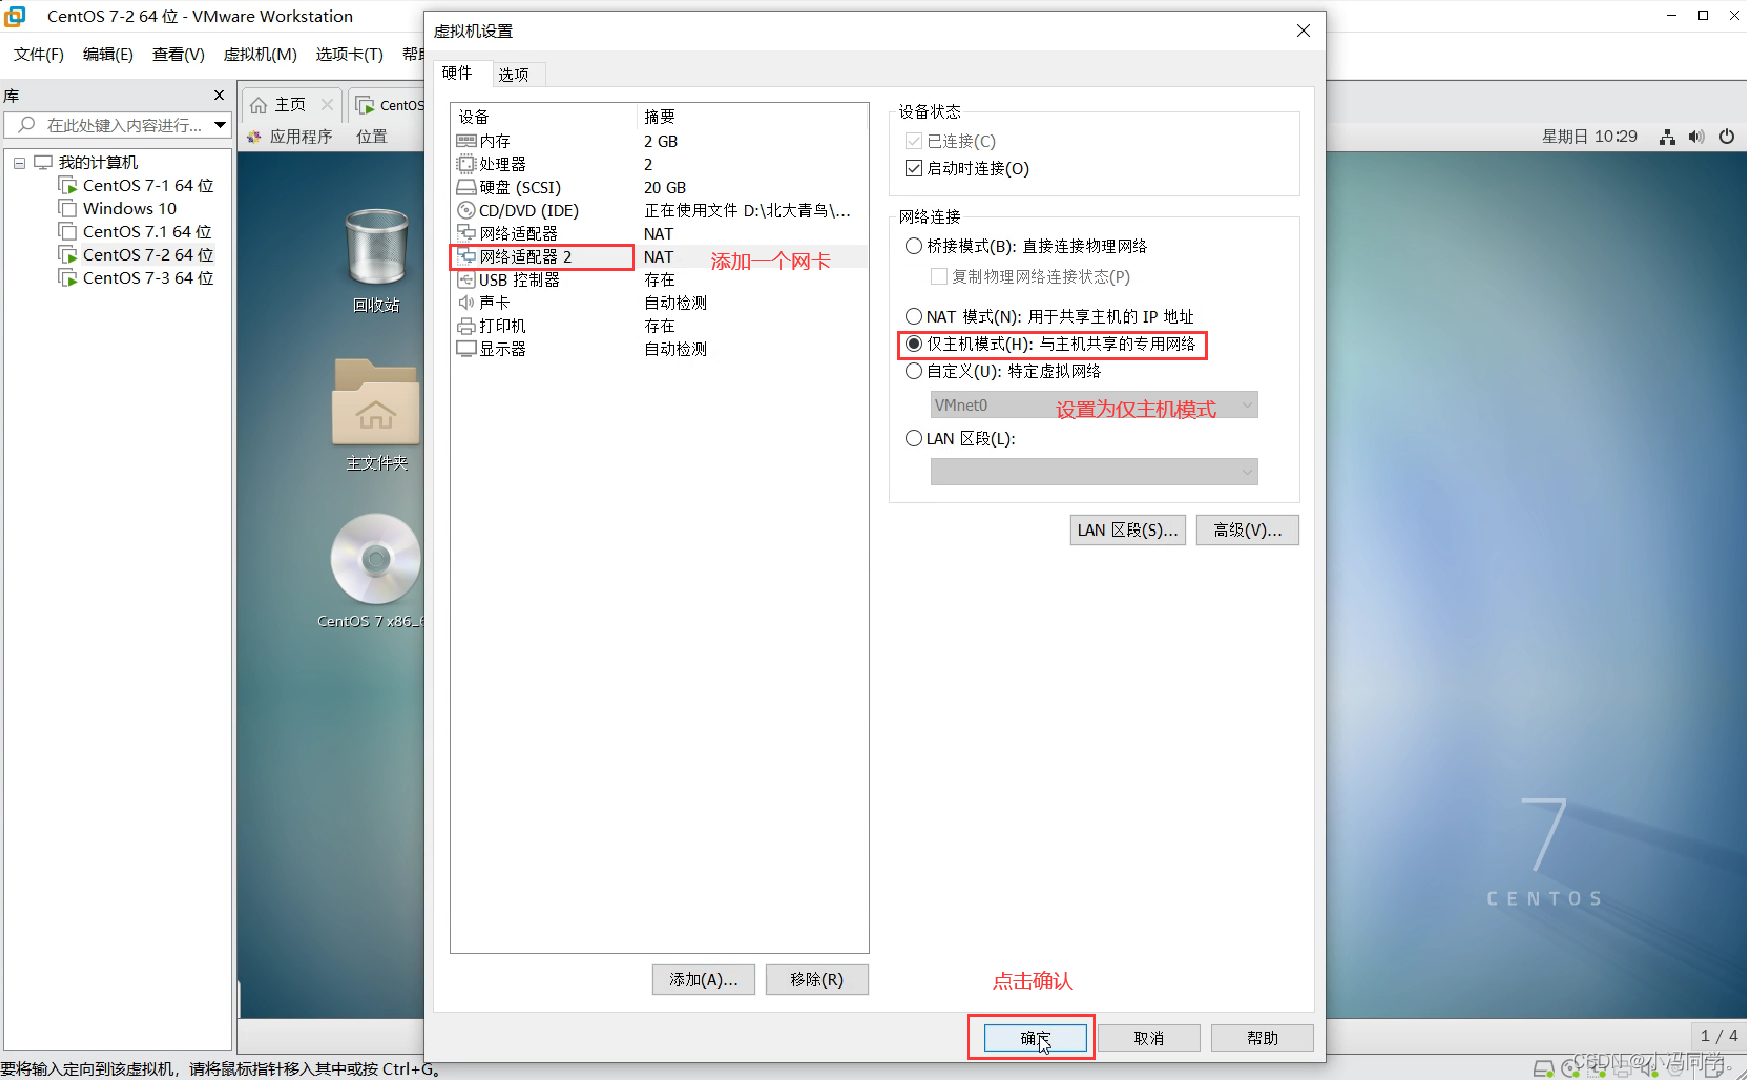Select the Processor (处理器) device icon
This screenshot has height=1080, width=1747.
click(x=466, y=164)
